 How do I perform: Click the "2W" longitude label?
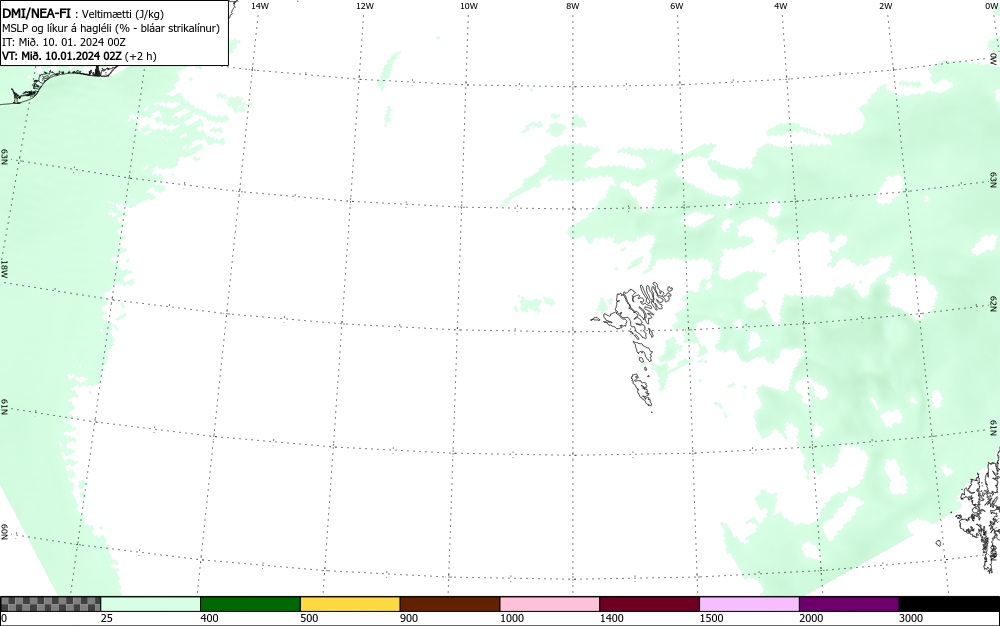pos(885,6)
